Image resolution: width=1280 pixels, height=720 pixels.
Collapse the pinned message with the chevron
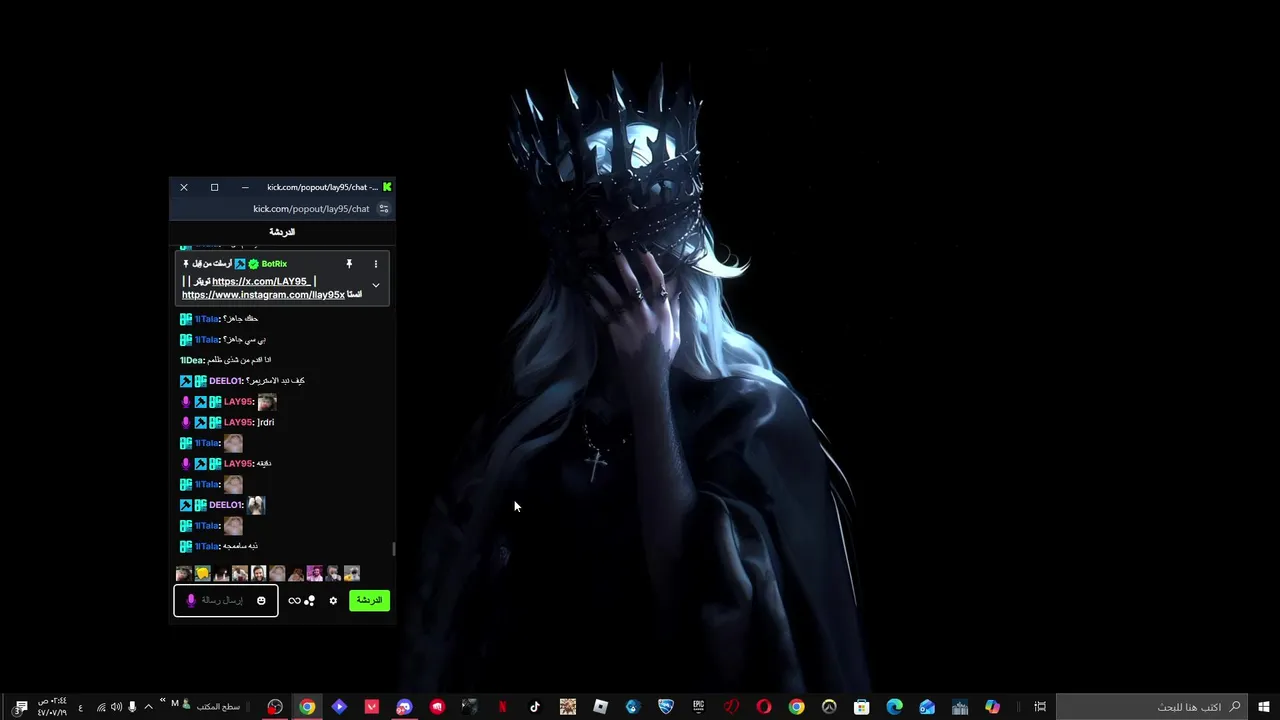tap(376, 285)
